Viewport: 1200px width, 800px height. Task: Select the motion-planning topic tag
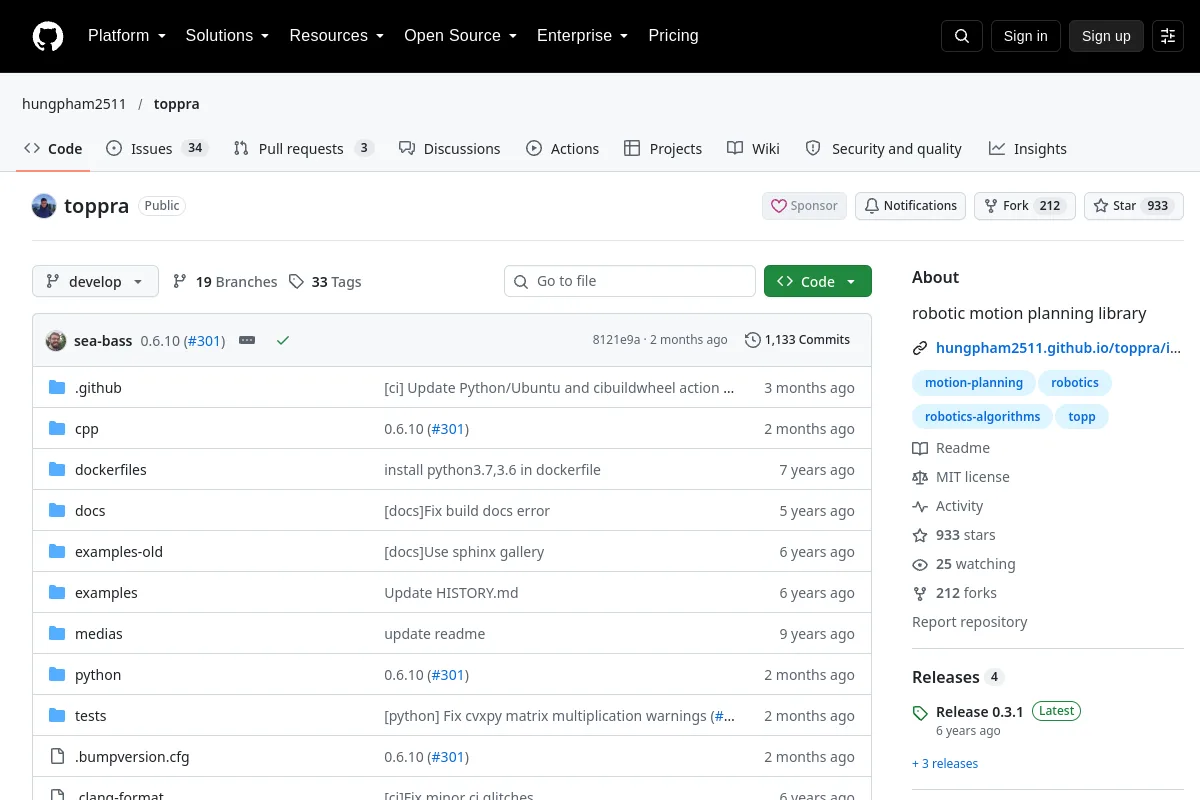974,383
